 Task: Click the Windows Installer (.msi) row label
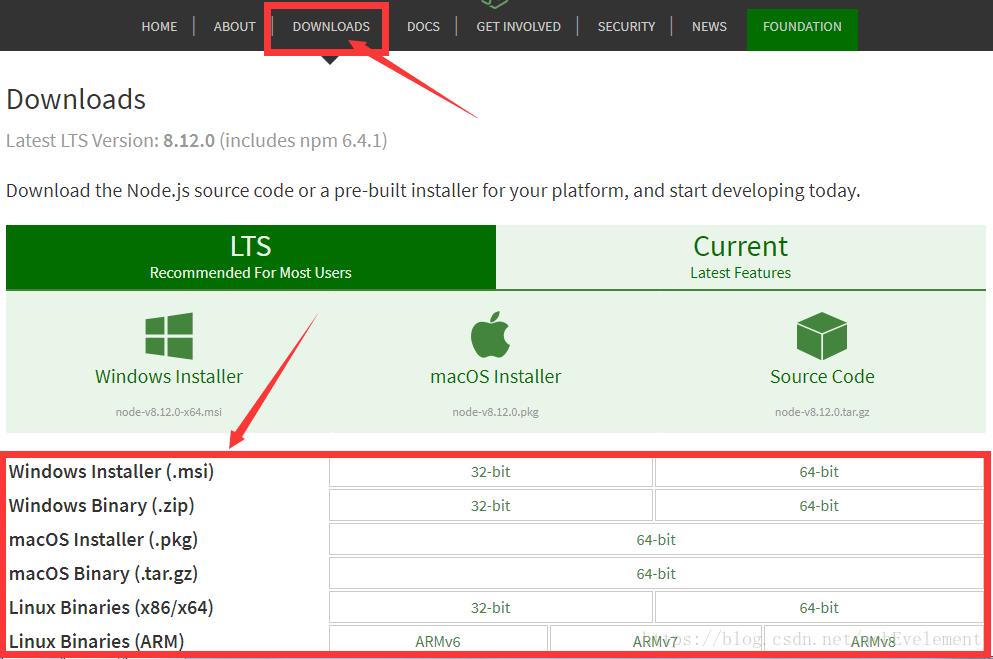[111, 472]
